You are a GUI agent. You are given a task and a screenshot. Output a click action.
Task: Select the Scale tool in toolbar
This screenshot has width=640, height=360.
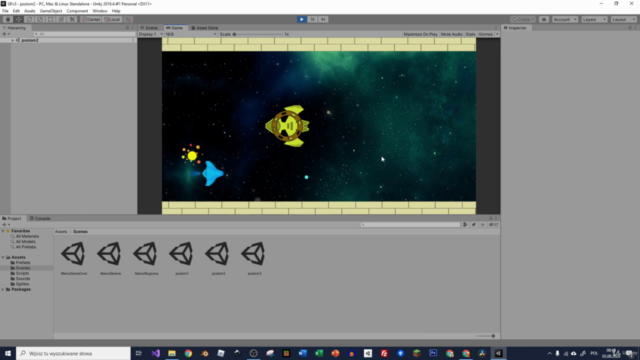[40, 19]
